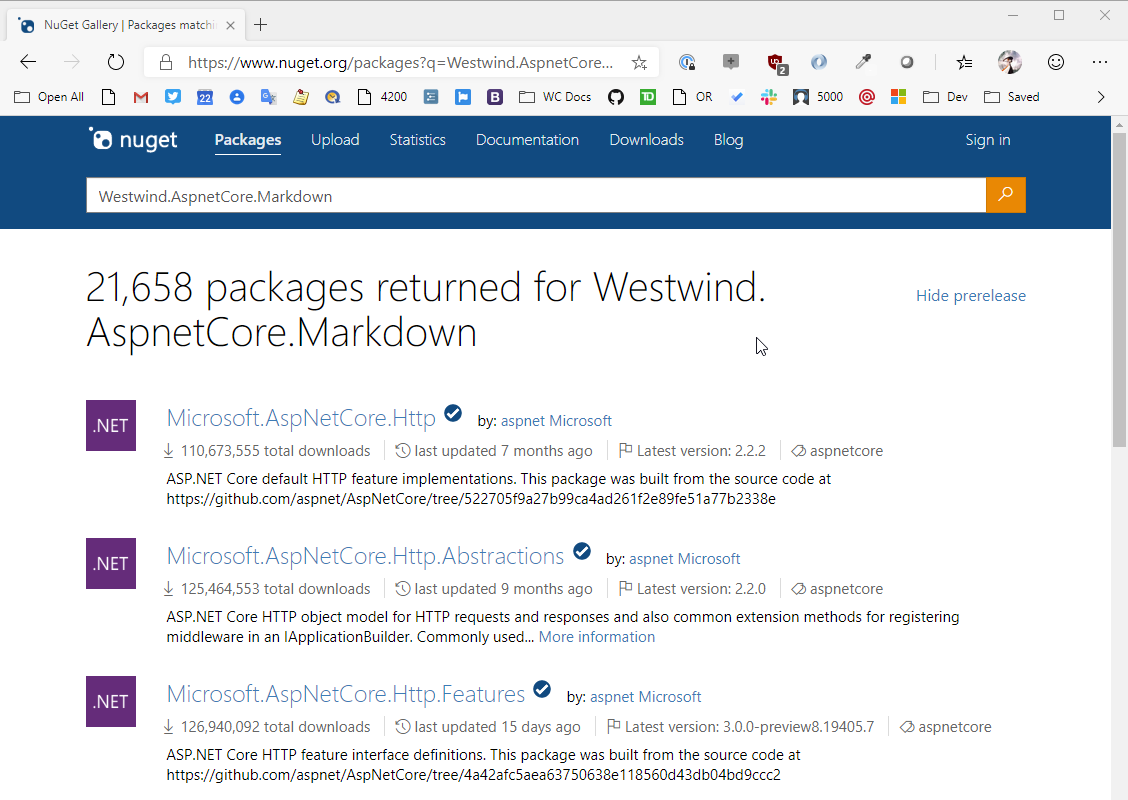Click the page vertical scrollbar thumb
The height and width of the screenshot is (800, 1128).
1119,290
